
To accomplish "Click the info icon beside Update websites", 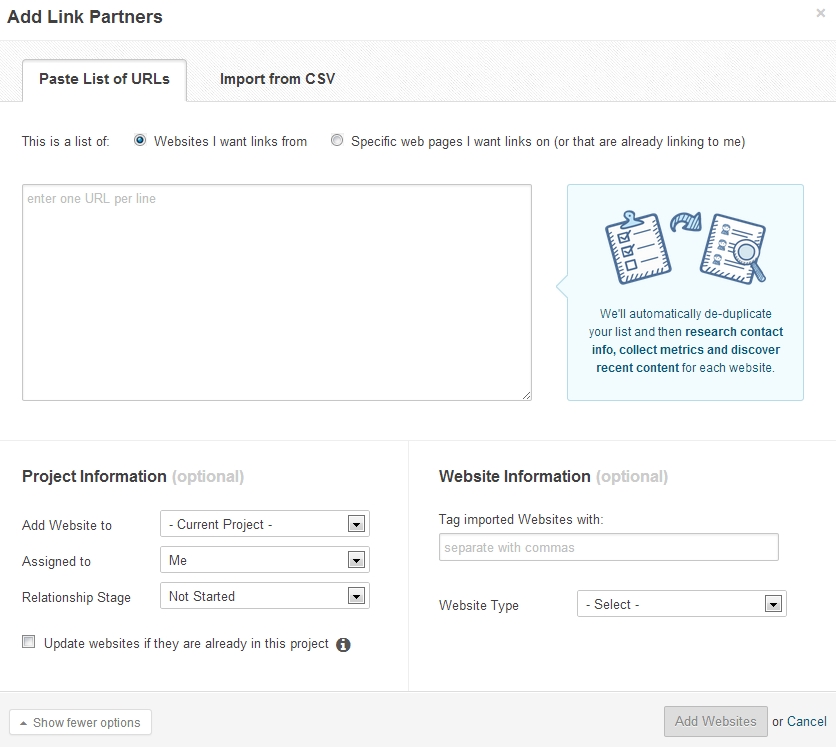I will pos(343,645).
